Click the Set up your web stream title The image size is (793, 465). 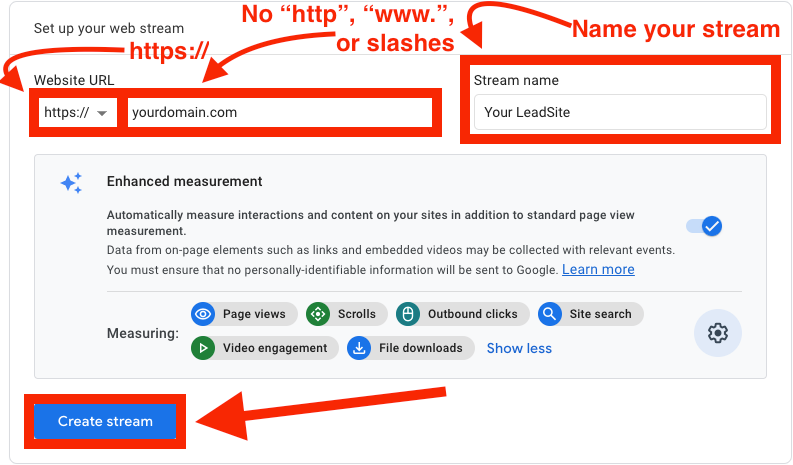point(108,27)
